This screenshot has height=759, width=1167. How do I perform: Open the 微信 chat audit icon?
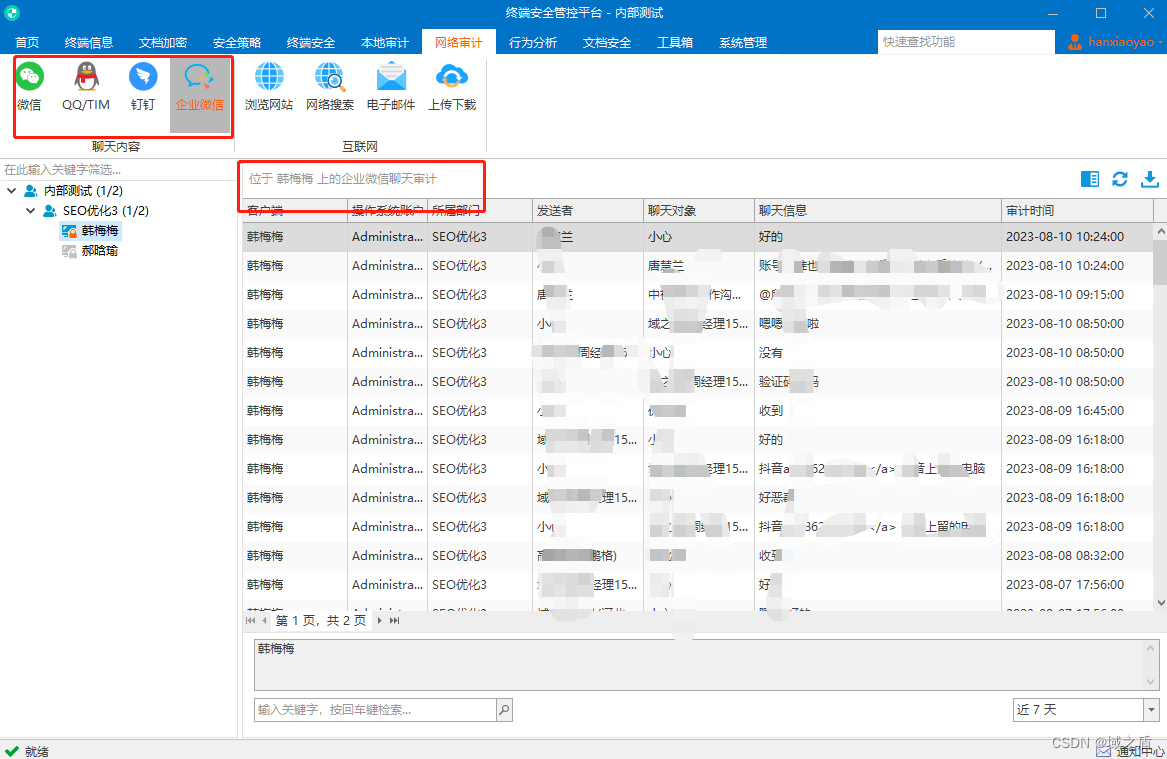(30, 88)
